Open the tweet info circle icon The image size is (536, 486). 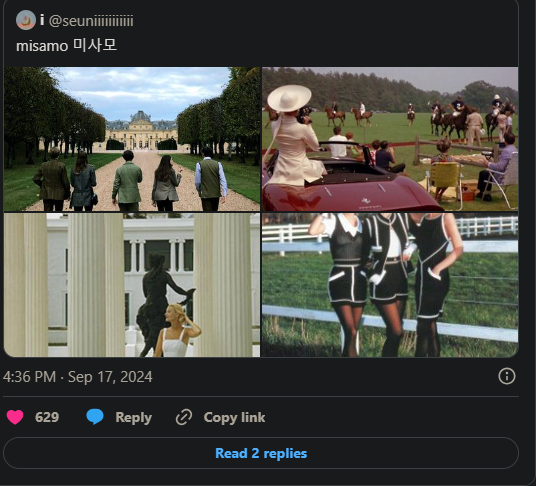pos(507,376)
